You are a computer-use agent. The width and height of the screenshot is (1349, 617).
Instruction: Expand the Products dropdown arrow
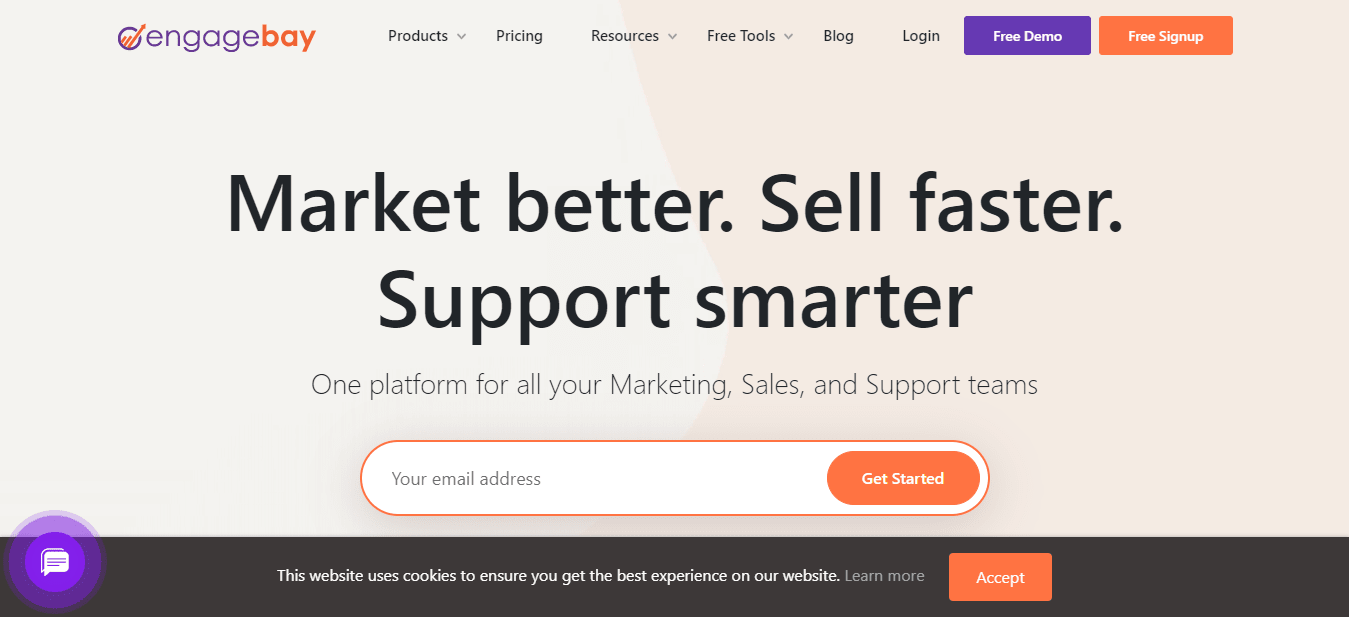[461, 37]
